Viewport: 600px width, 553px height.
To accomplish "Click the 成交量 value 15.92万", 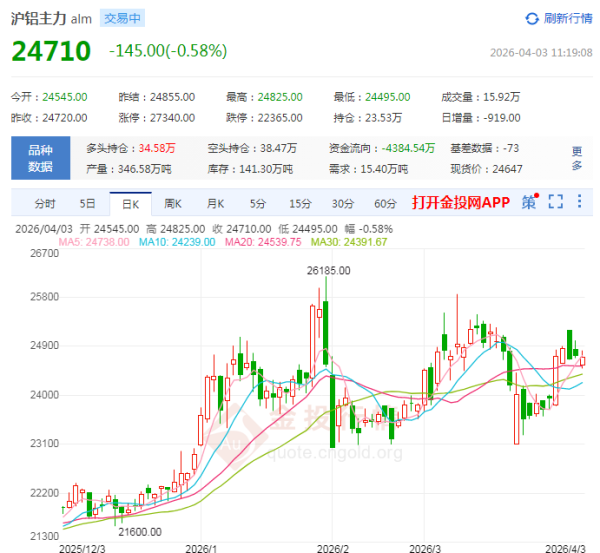I will point(501,97).
